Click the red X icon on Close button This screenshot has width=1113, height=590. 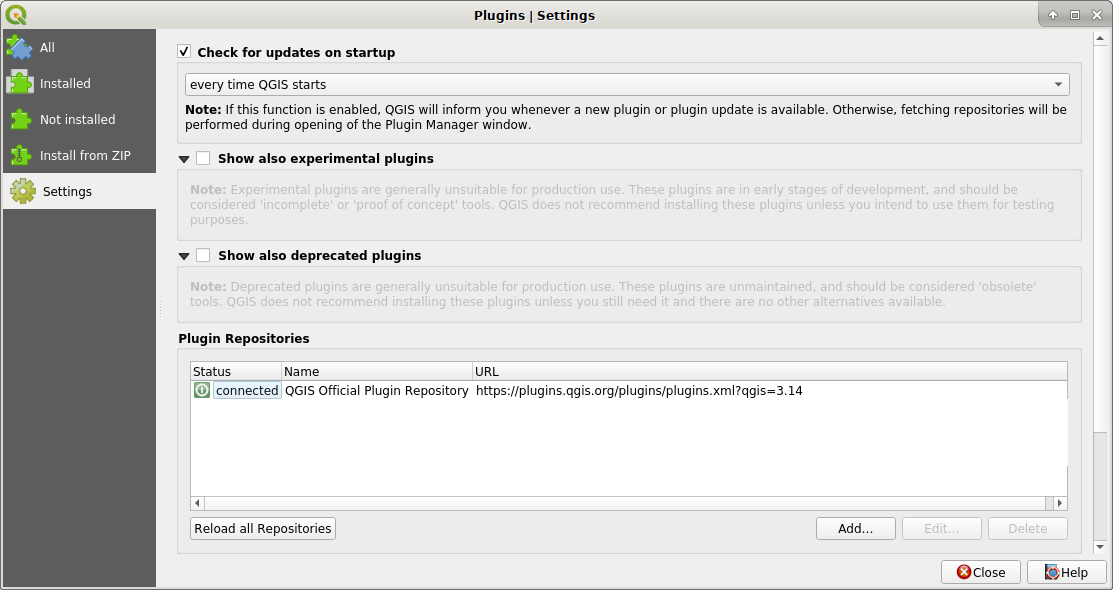[x=963, y=572]
